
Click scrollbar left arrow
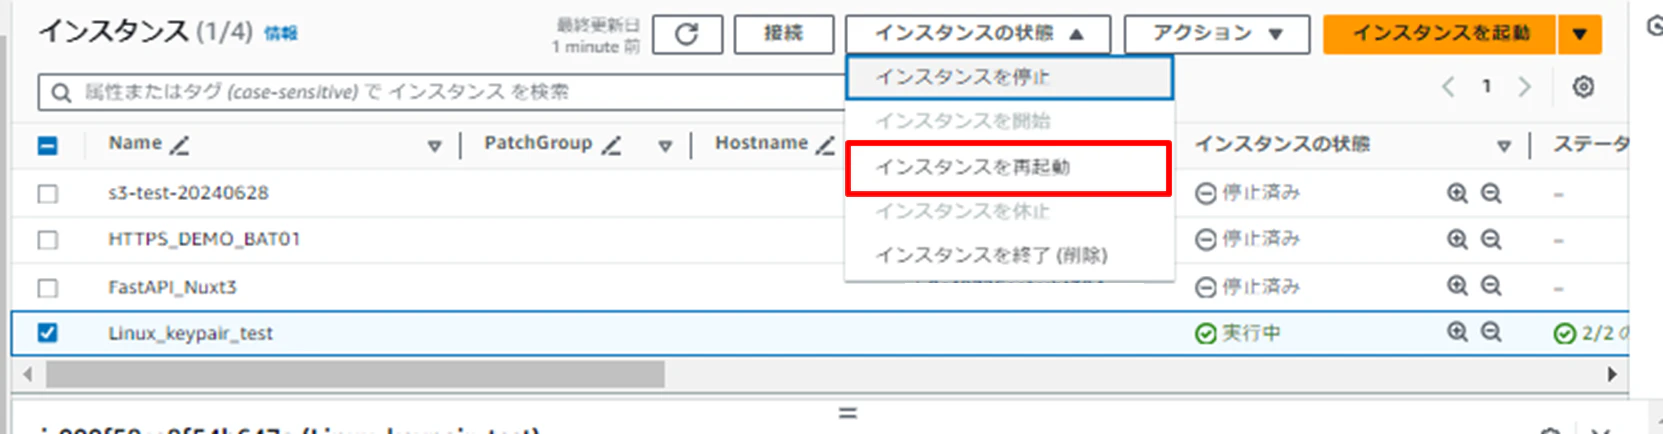click(27, 375)
